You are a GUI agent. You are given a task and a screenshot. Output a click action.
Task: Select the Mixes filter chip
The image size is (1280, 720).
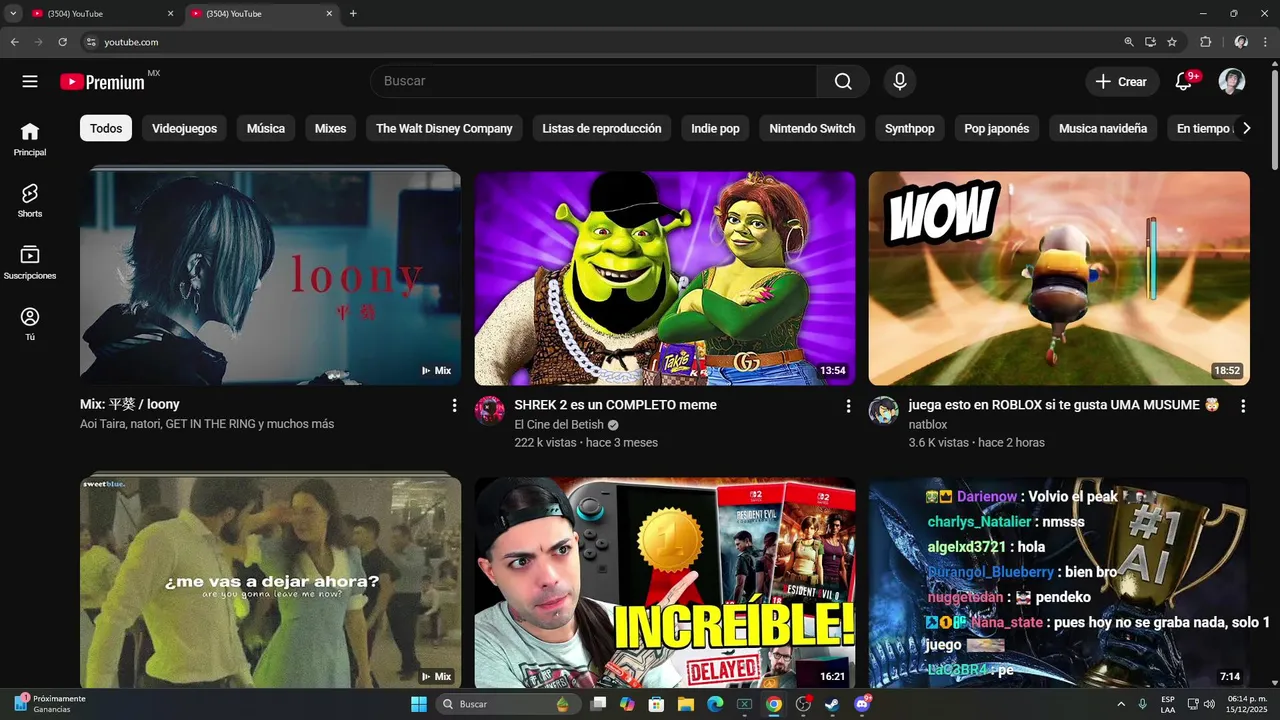(x=330, y=128)
